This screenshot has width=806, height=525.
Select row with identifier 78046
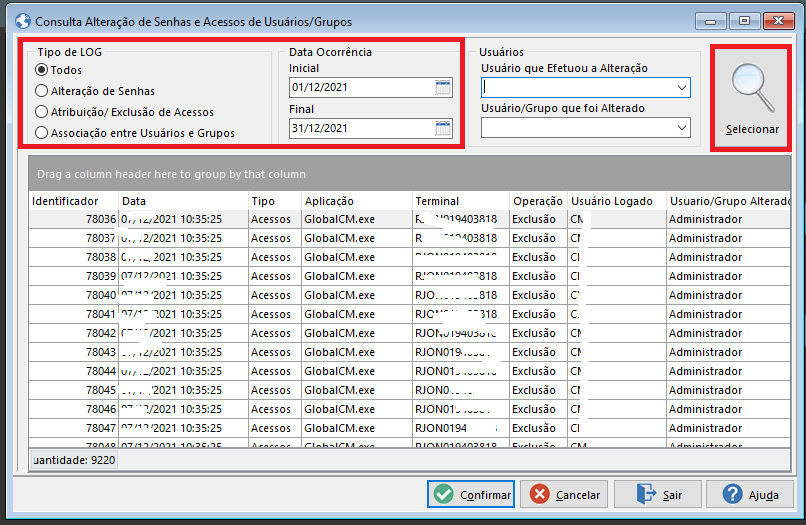(409, 410)
